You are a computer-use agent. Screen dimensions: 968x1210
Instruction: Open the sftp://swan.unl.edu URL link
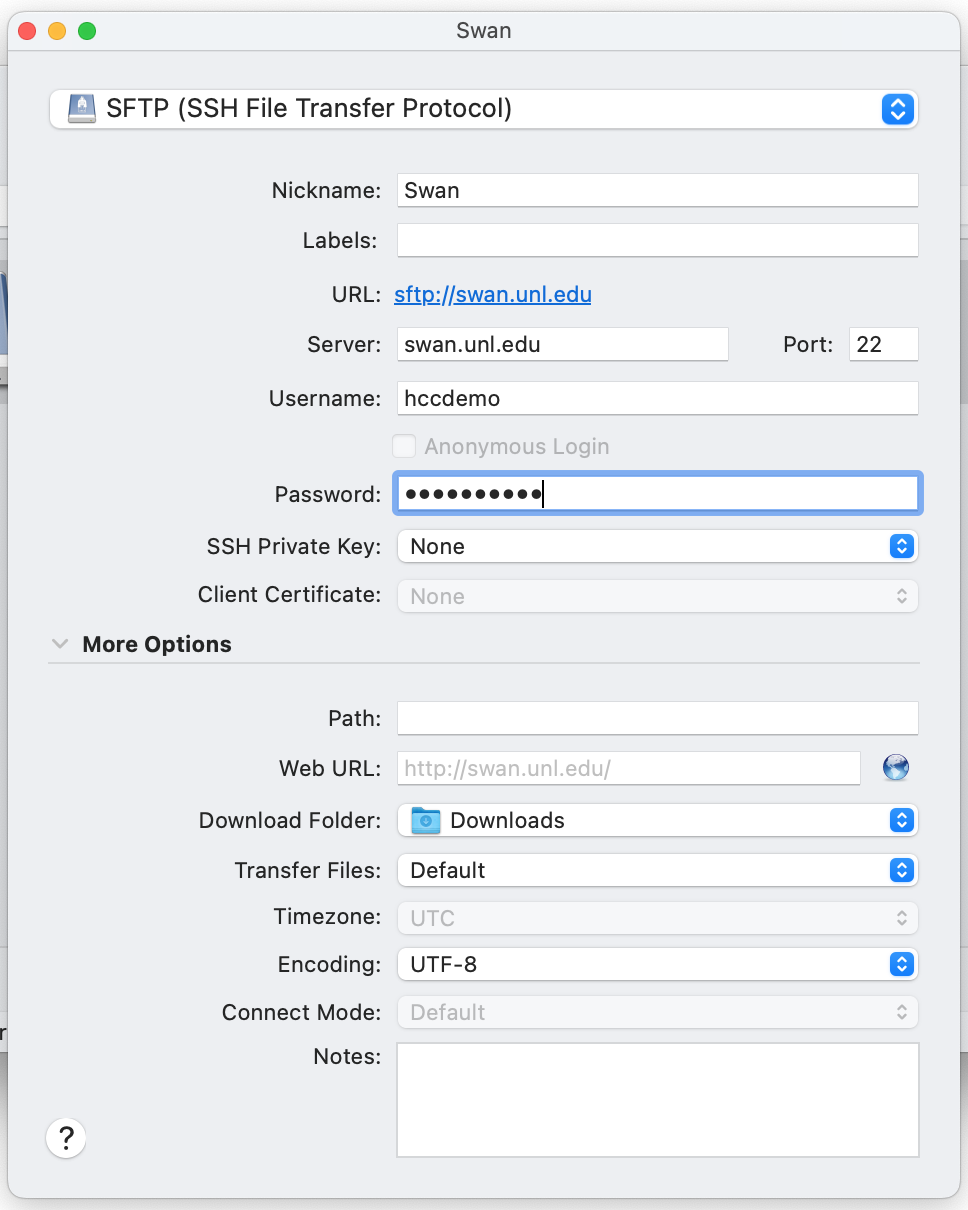tap(492, 295)
